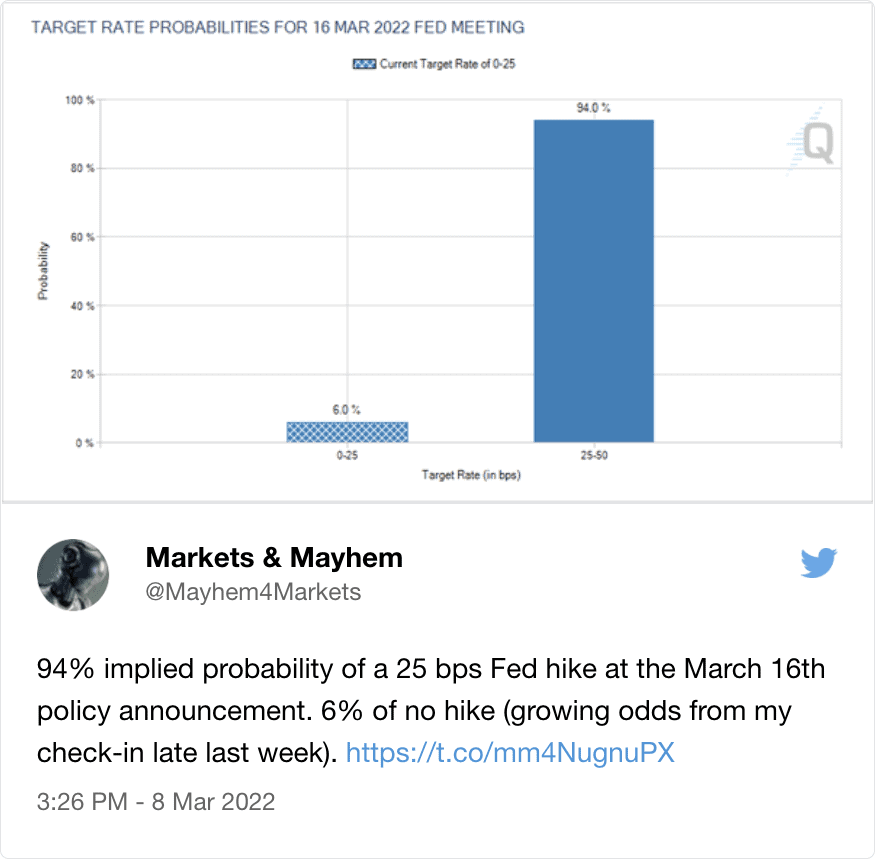
Task: Click the Q watermark logo on chart
Action: point(813,141)
